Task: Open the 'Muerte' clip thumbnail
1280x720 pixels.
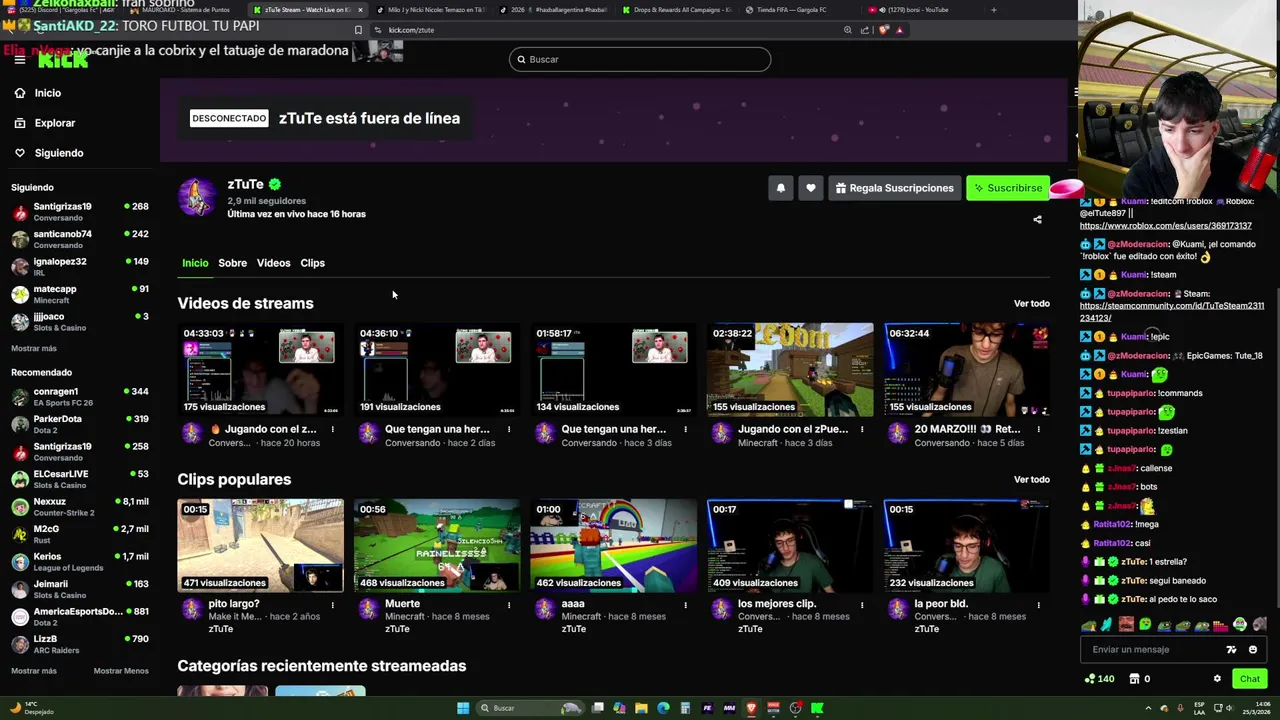Action: point(437,545)
